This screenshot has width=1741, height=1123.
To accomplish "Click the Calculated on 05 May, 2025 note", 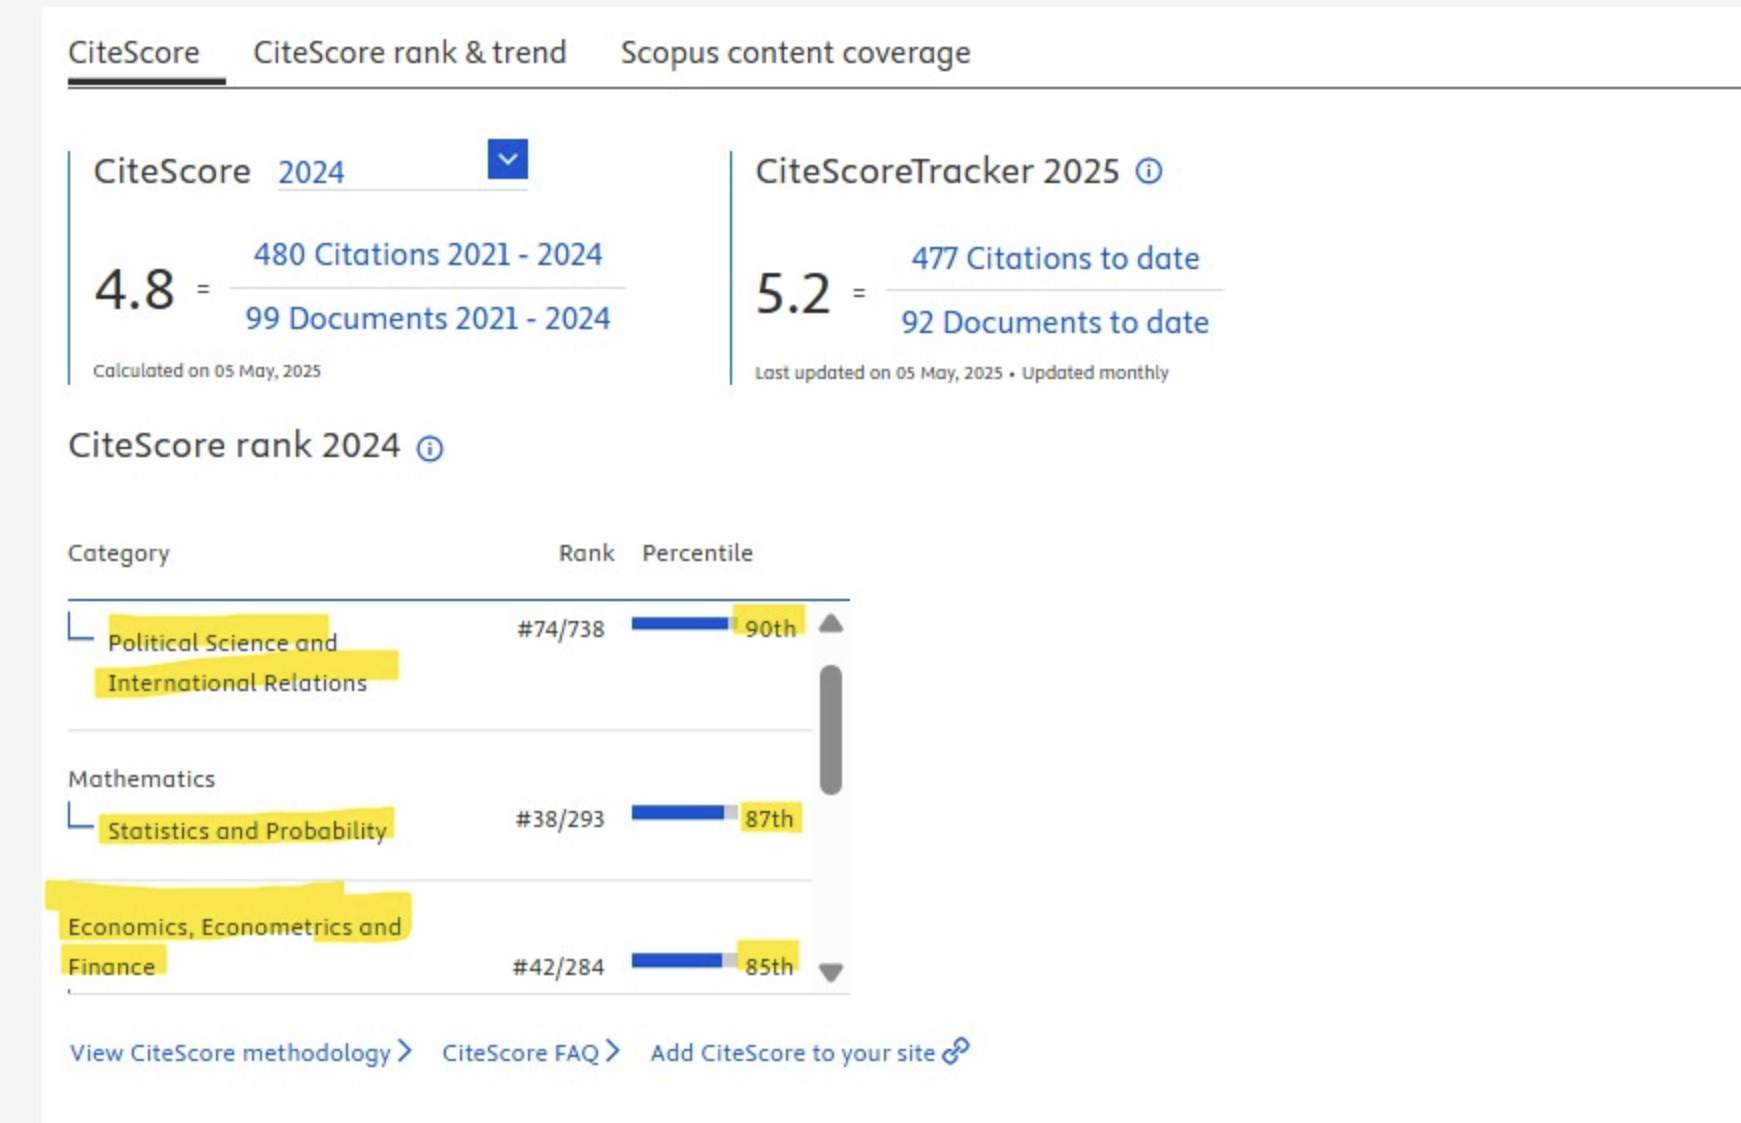I will 207,371.
